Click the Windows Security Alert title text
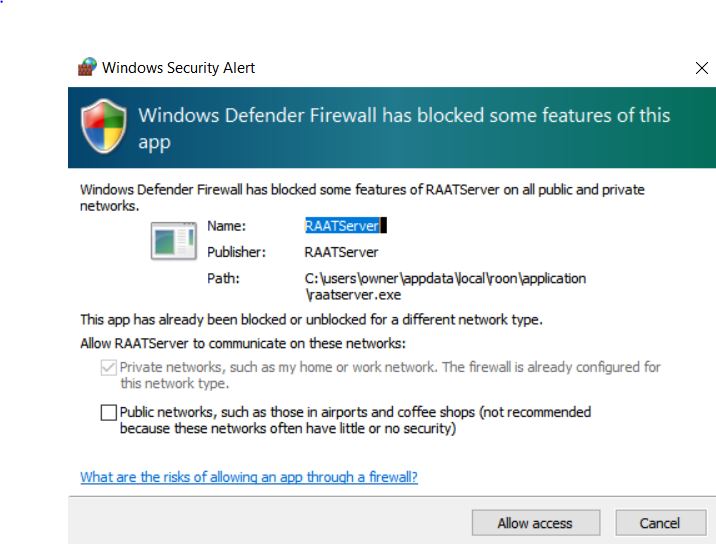The height and width of the screenshot is (544, 716). (178, 68)
